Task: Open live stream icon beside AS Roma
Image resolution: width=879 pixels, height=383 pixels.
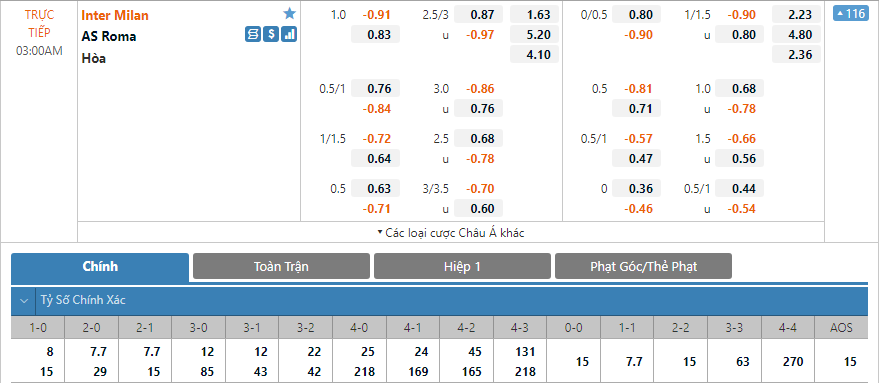Action: 253,35
